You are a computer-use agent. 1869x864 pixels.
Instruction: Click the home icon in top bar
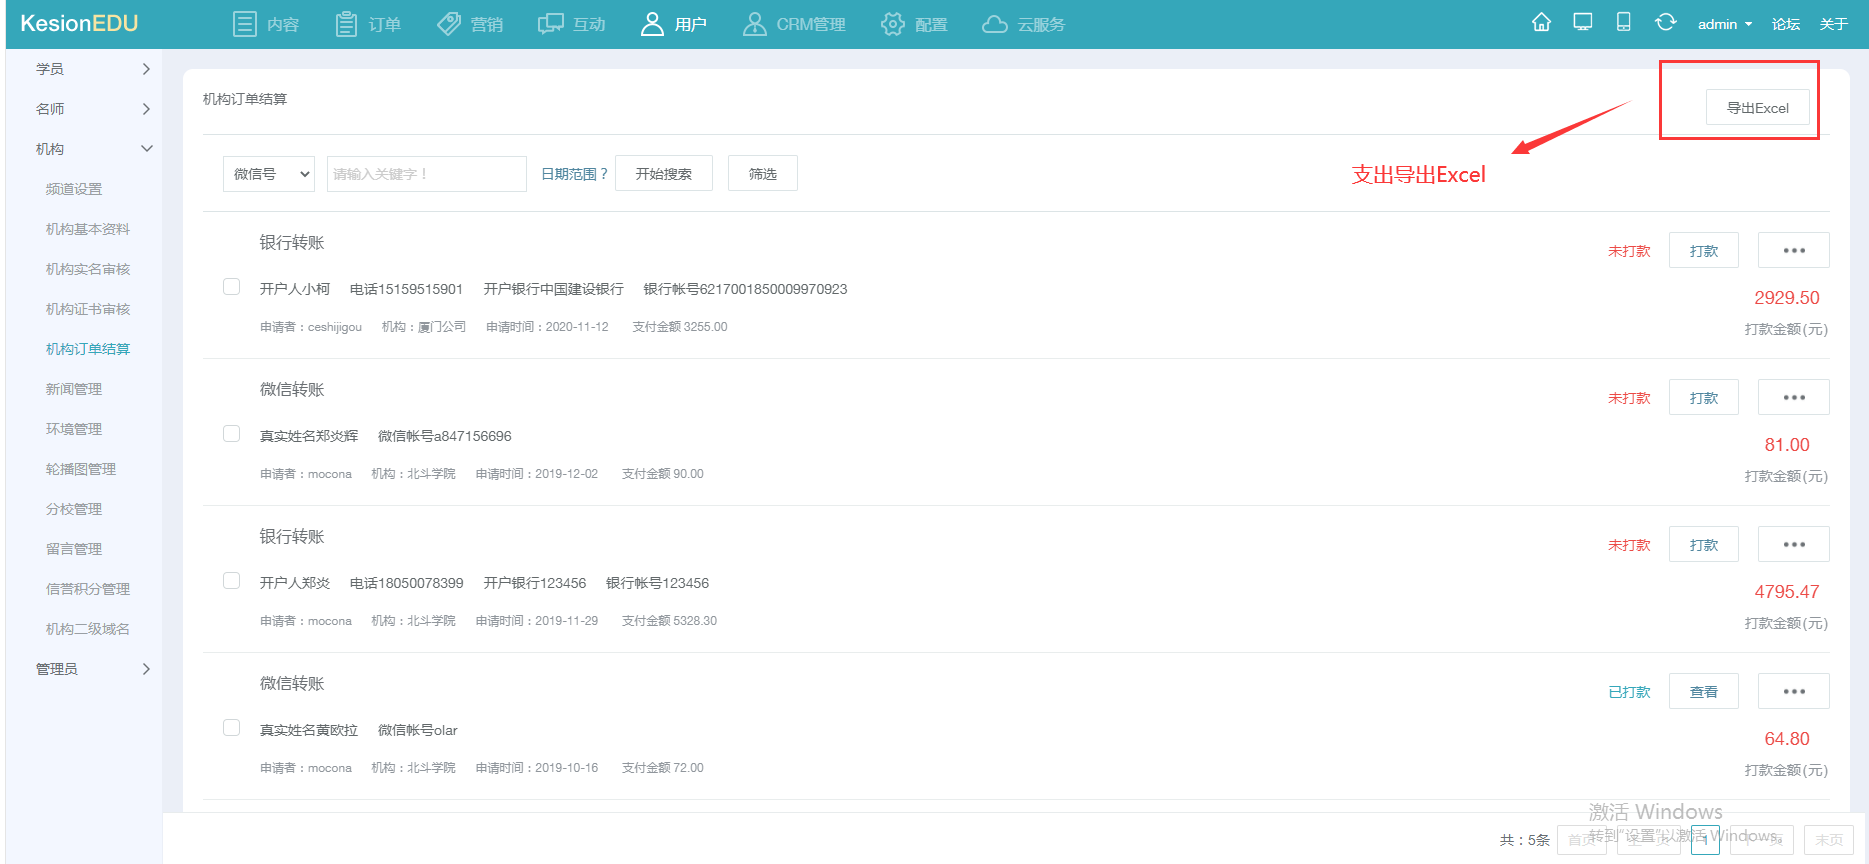[1541, 22]
